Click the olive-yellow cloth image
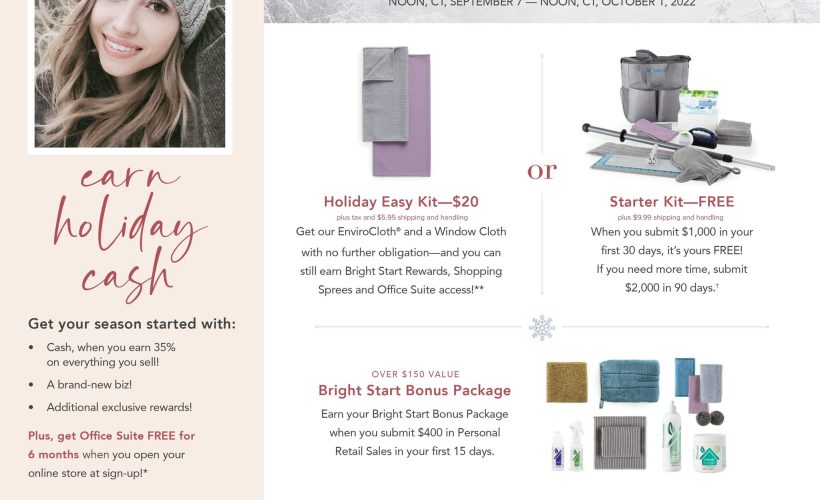820x500 pixels. pyautogui.click(x=566, y=383)
